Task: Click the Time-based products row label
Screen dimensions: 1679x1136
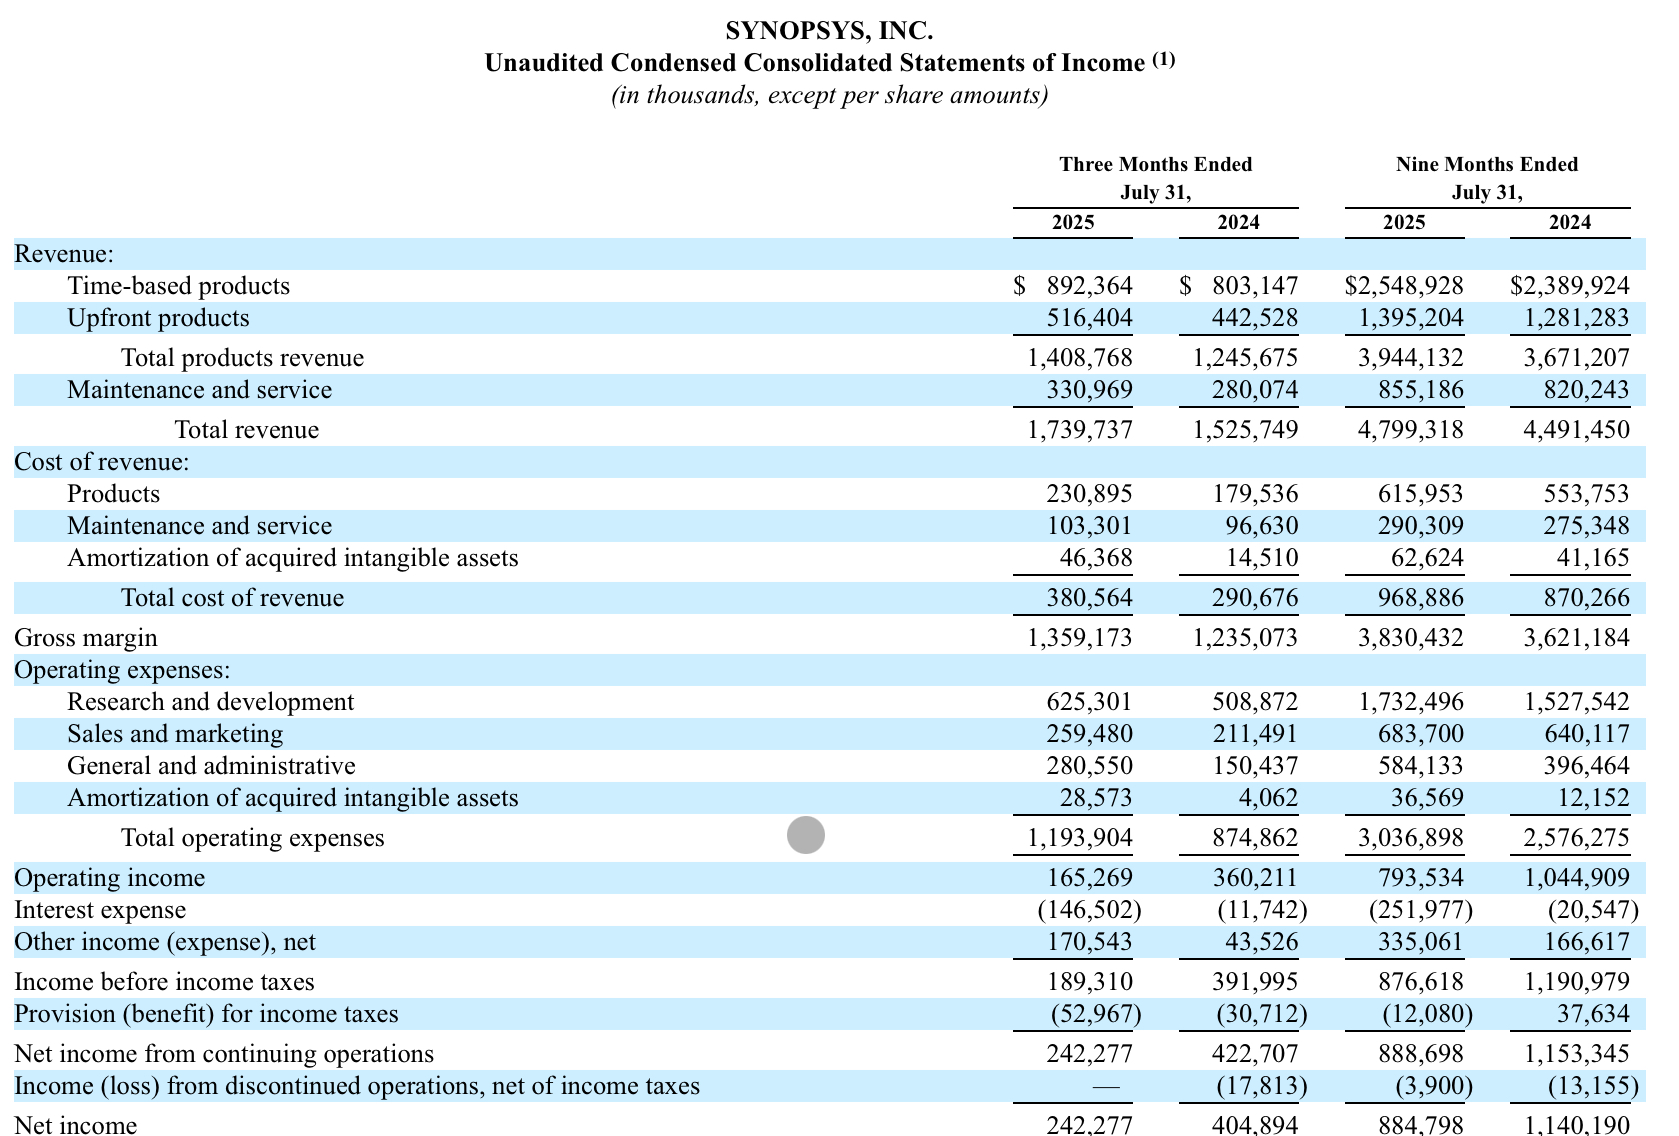Action: [178, 286]
